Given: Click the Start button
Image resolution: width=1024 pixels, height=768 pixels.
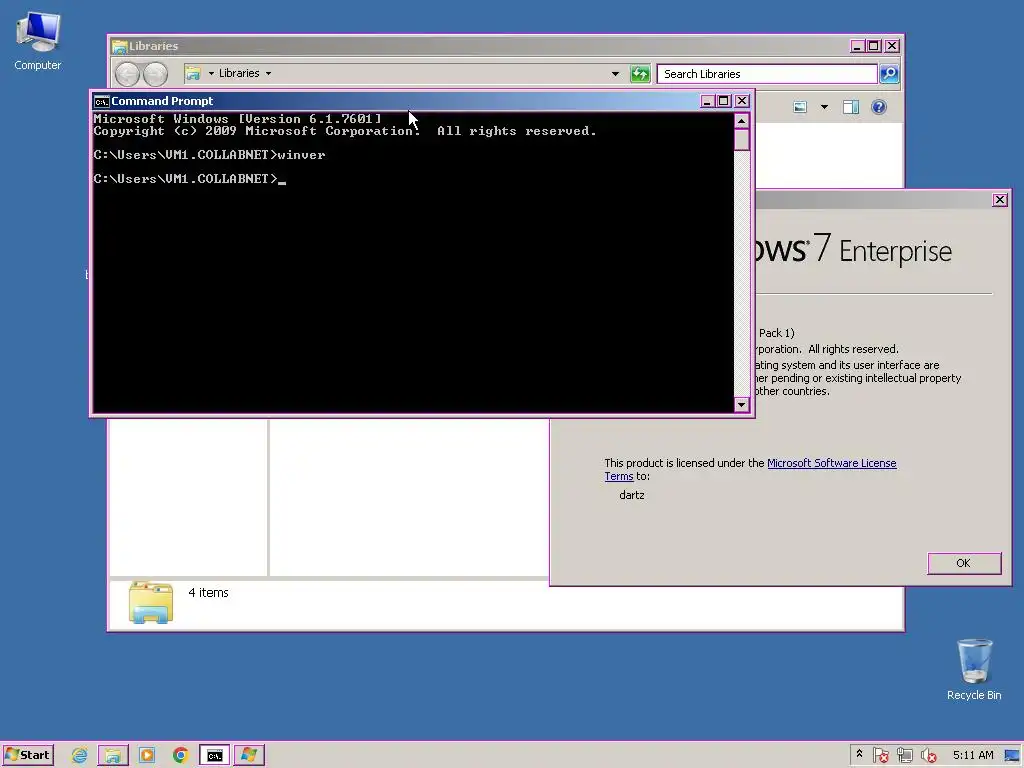Looking at the screenshot, I should click(x=28, y=755).
